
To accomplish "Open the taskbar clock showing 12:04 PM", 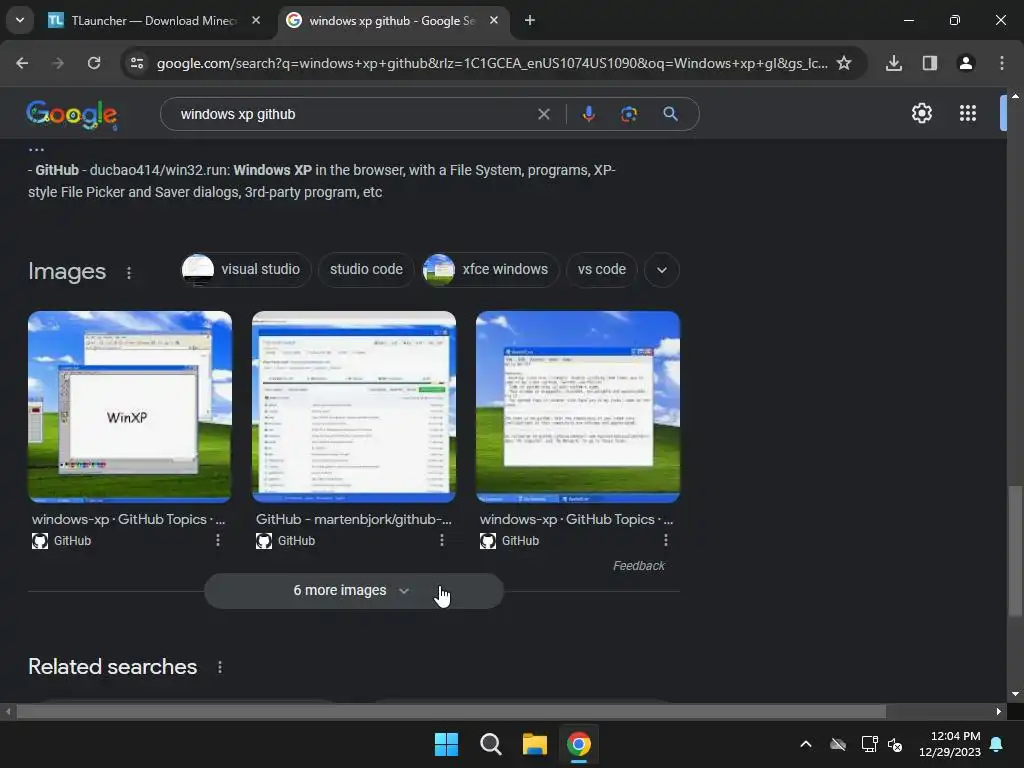I will point(950,744).
